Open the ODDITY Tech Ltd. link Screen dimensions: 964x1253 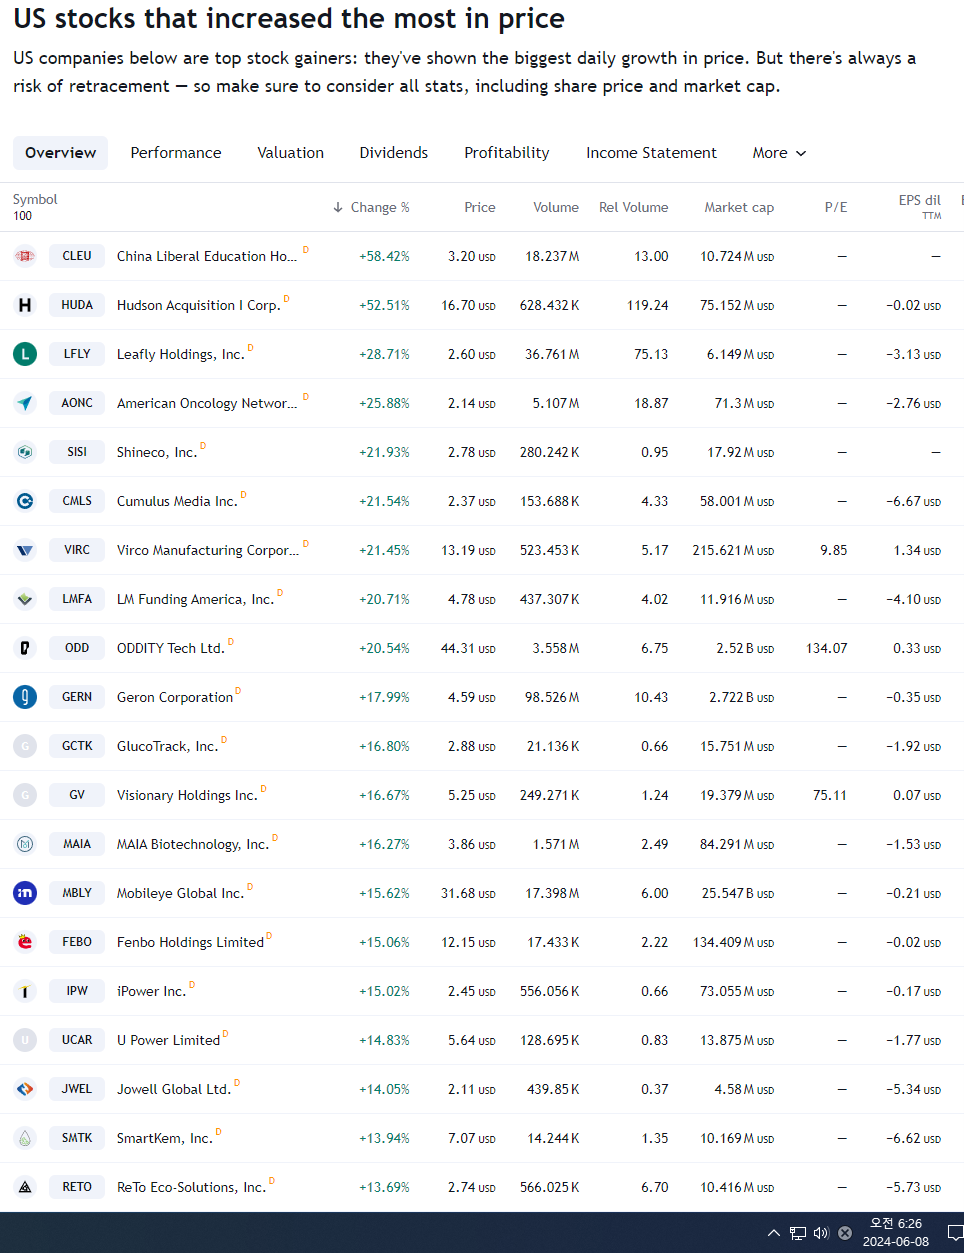point(171,648)
